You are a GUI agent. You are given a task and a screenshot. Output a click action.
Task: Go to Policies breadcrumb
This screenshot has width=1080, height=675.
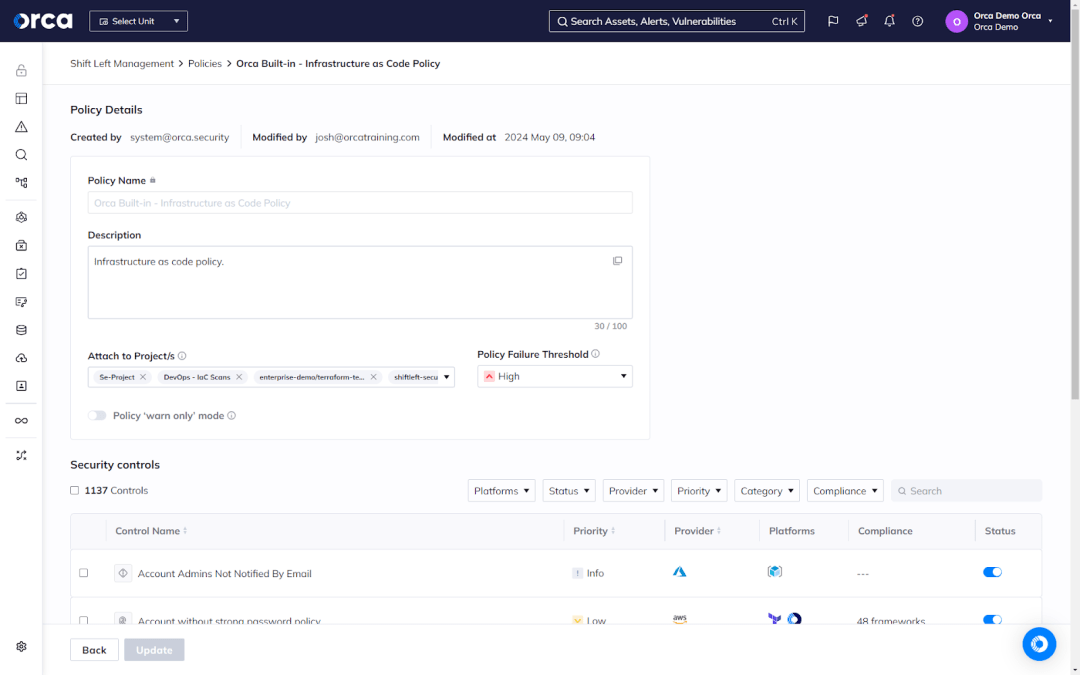click(x=205, y=63)
